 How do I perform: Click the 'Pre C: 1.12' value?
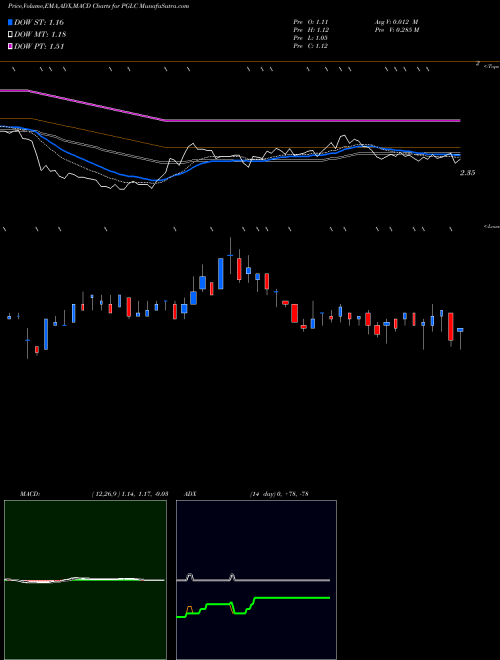pos(311,46)
